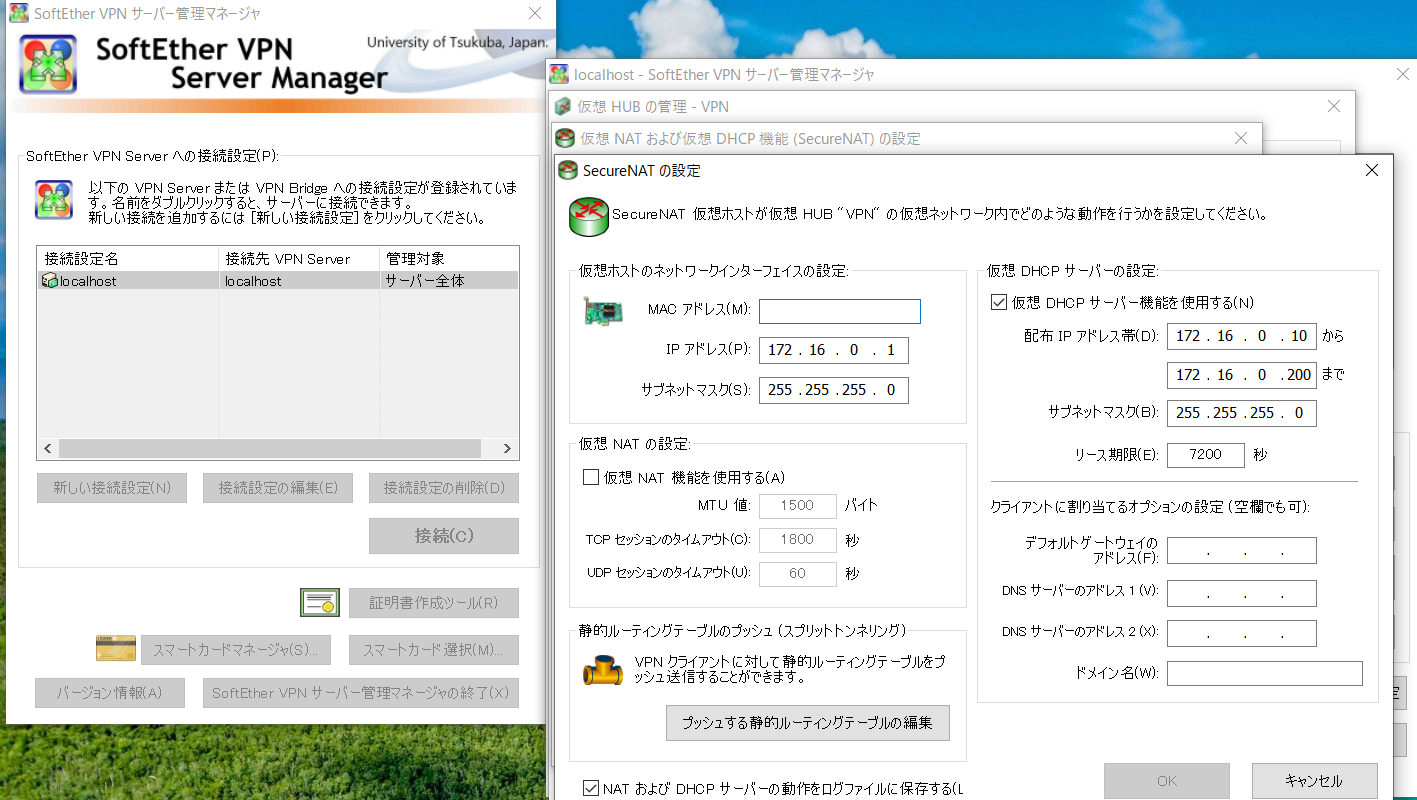Open バージョン情報

(110, 693)
